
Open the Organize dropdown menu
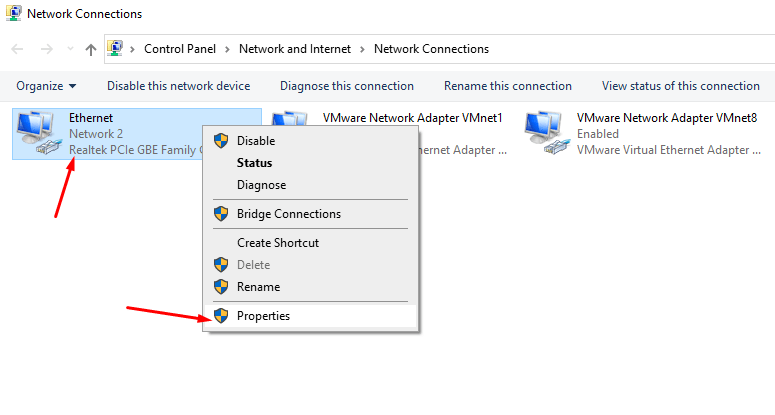(x=46, y=86)
